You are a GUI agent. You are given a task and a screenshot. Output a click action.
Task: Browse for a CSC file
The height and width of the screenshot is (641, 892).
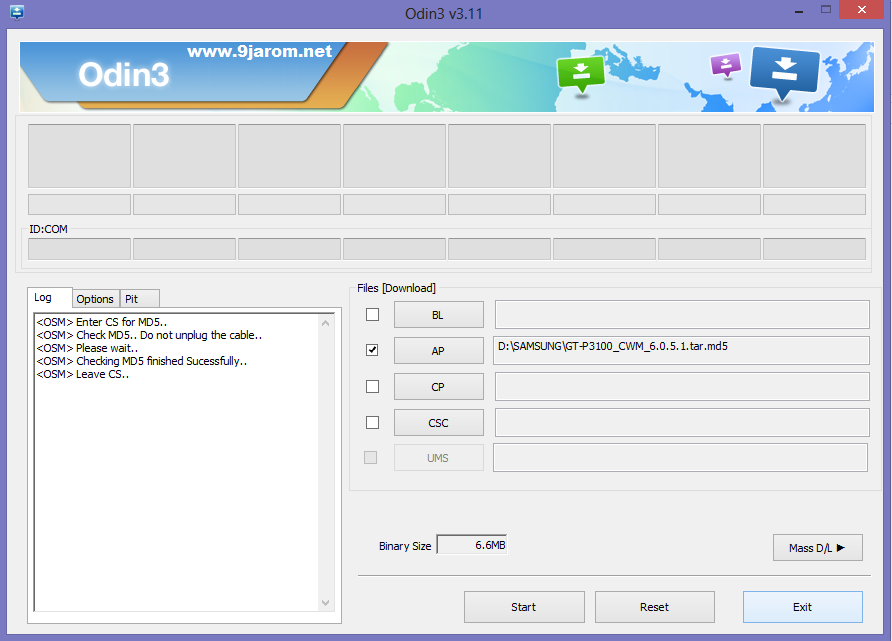(x=439, y=423)
